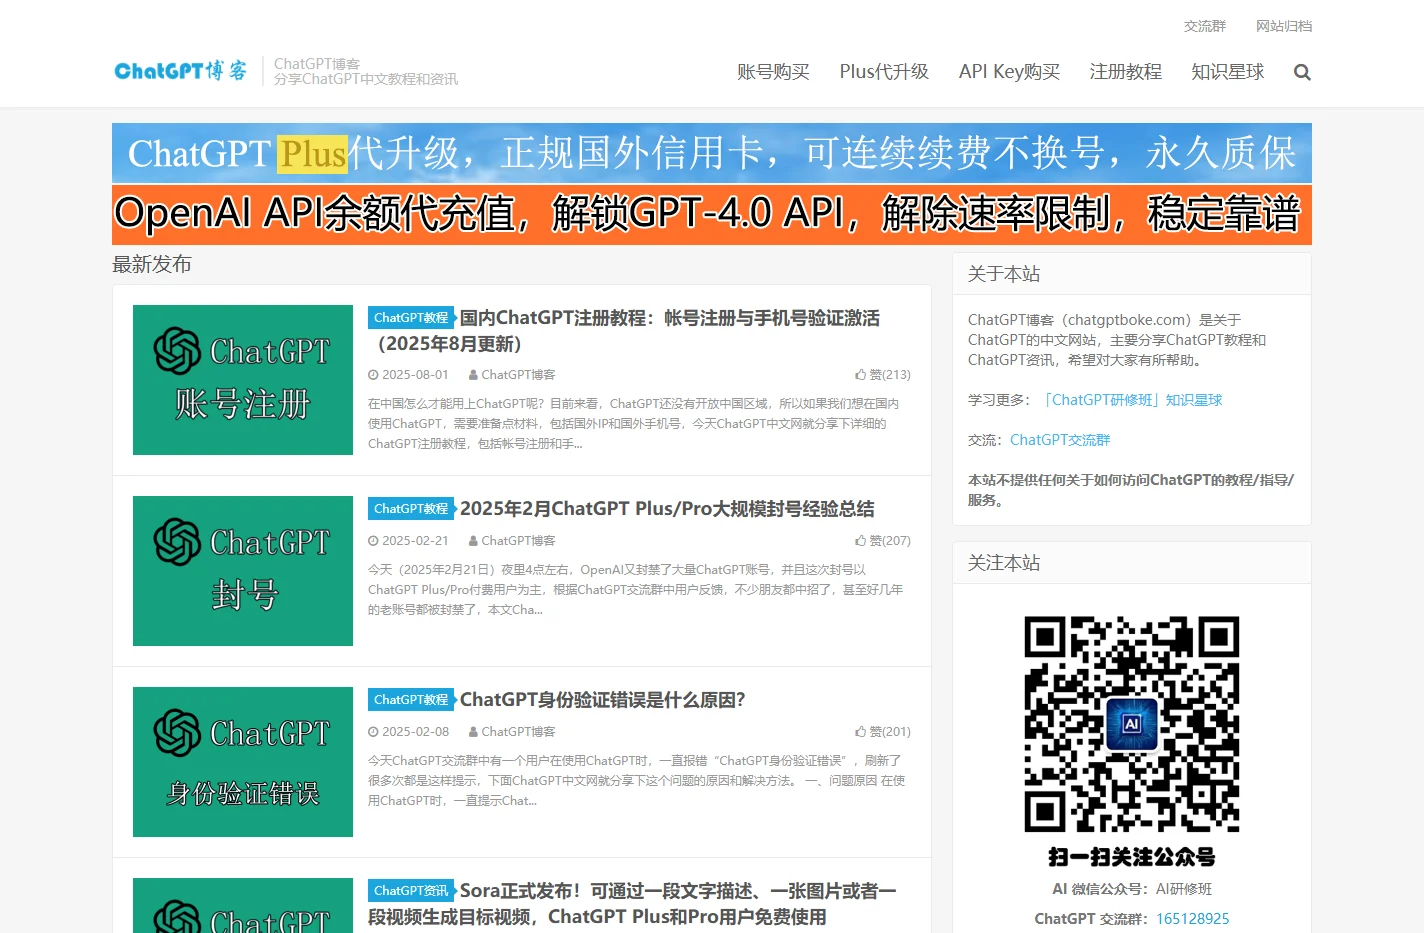Click group number 165128925 link

(x=1192, y=919)
